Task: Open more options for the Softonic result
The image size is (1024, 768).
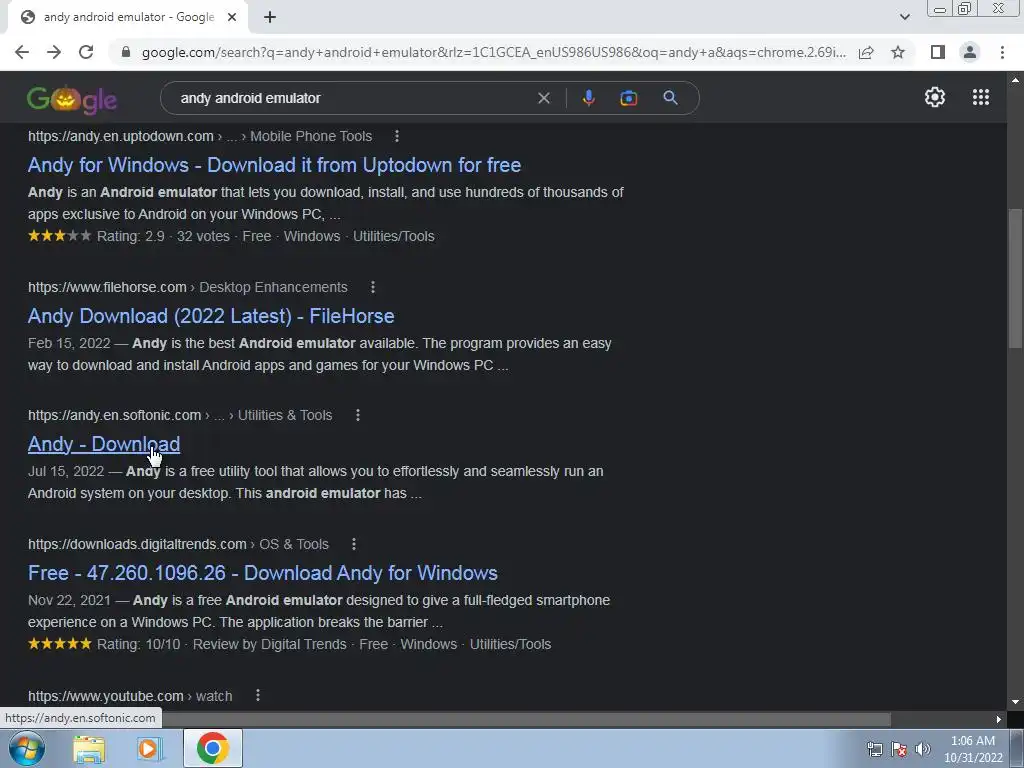Action: click(357, 415)
